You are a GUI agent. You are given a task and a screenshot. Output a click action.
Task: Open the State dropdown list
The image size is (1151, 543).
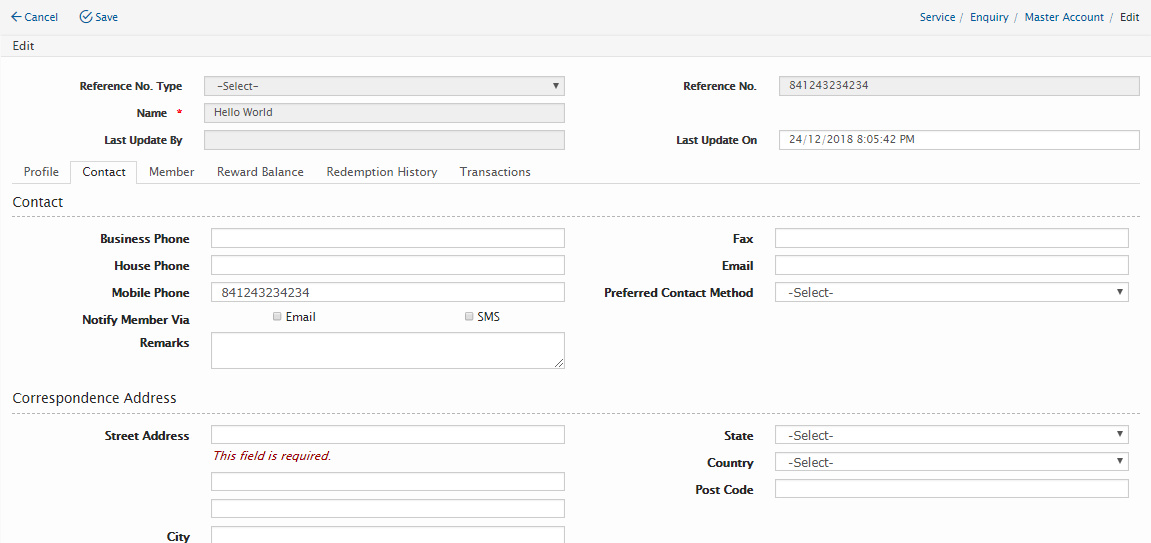coord(951,435)
